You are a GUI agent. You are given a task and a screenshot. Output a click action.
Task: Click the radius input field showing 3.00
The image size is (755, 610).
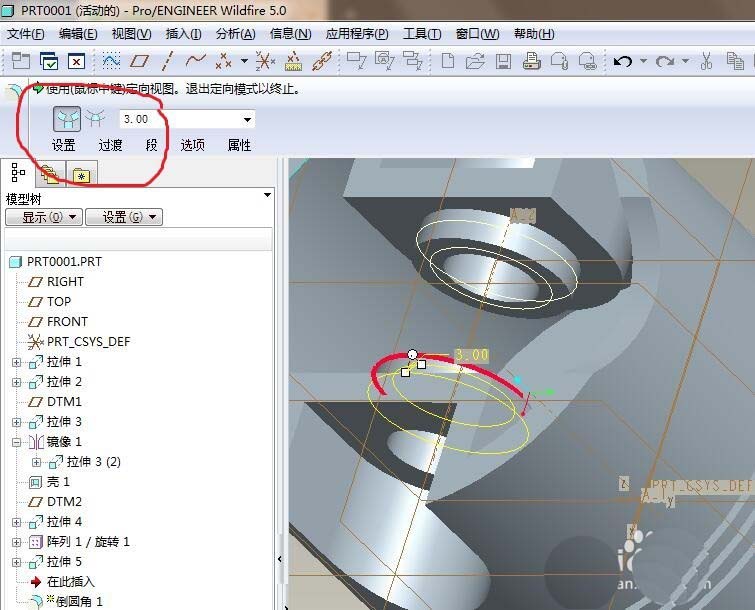[181, 119]
